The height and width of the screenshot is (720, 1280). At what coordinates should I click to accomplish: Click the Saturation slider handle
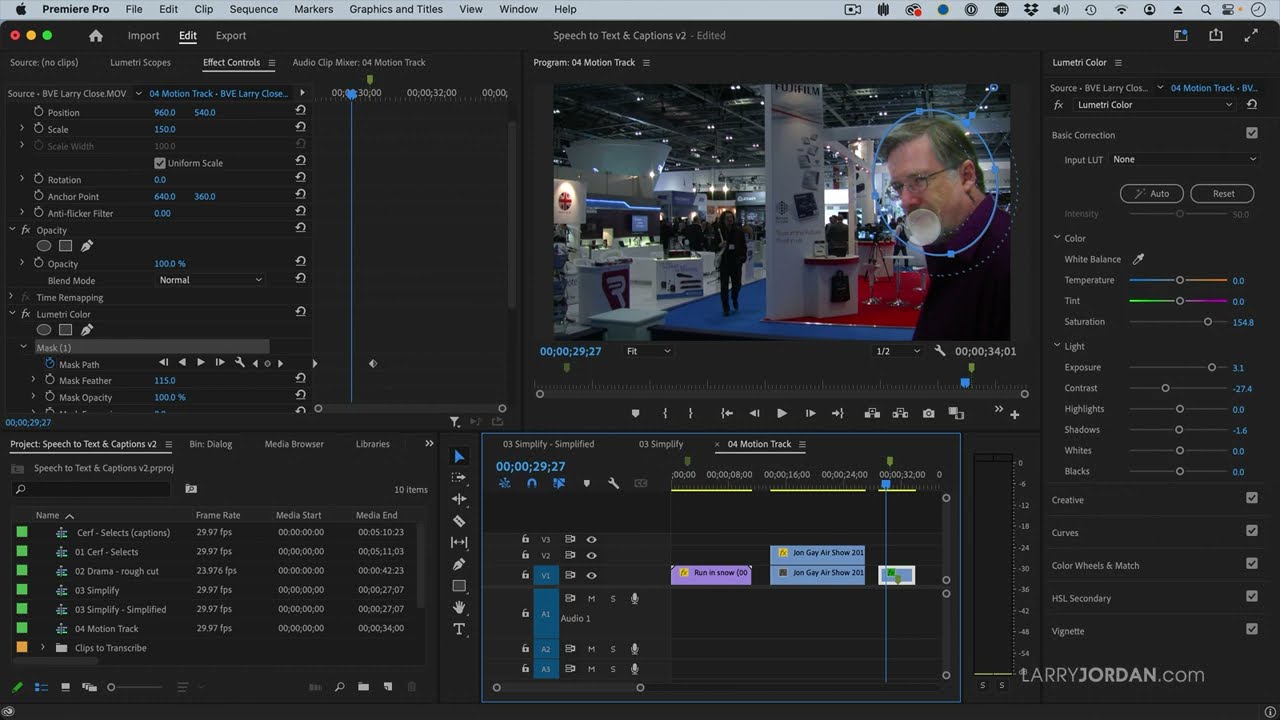tap(1208, 322)
